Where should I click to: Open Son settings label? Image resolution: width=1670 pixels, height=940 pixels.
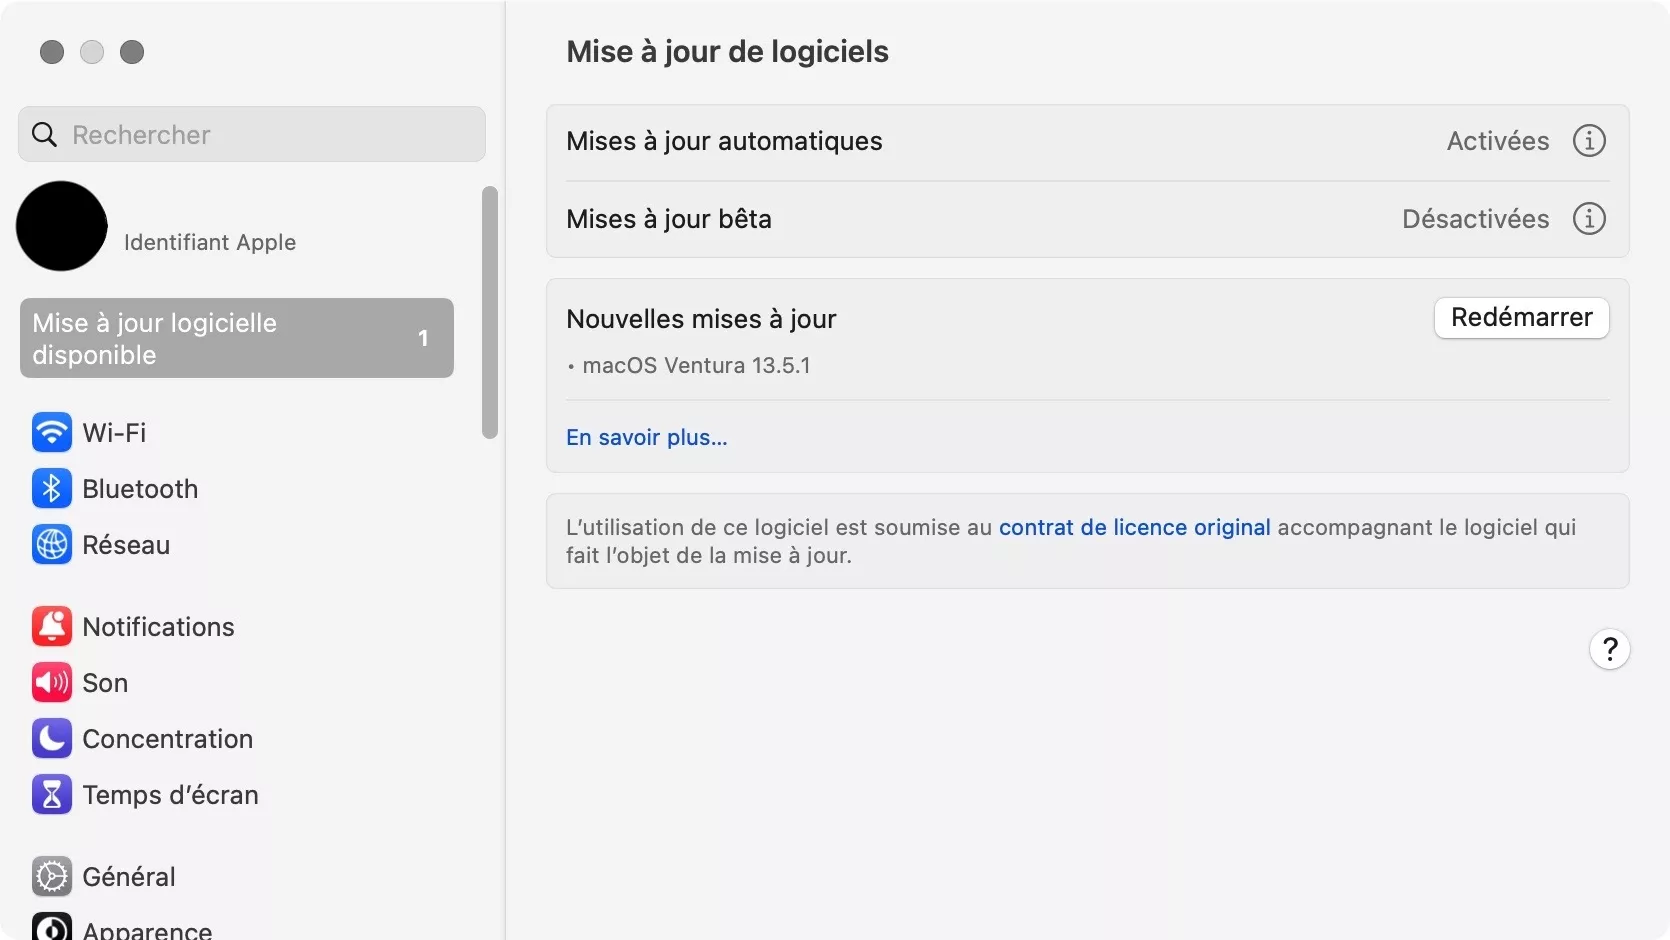click(x=105, y=683)
